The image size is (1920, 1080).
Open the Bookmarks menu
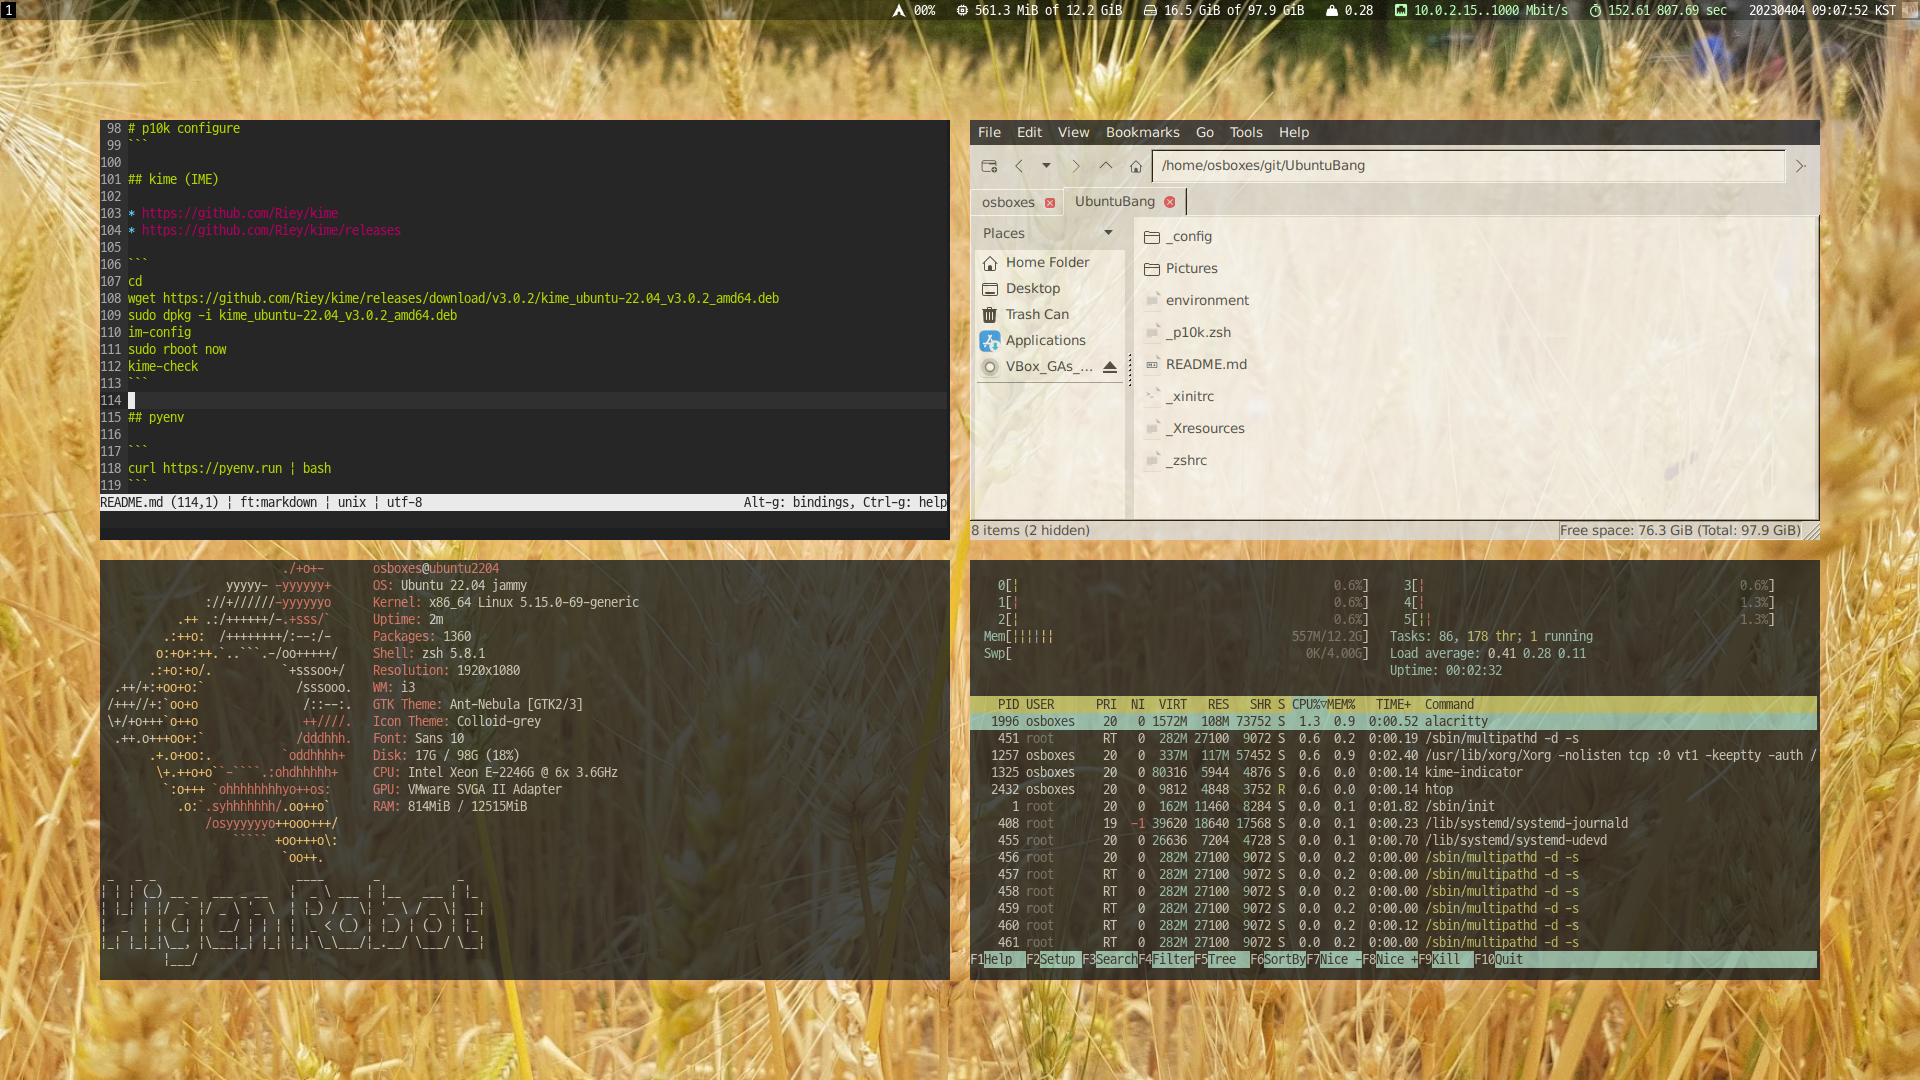click(x=1142, y=132)
